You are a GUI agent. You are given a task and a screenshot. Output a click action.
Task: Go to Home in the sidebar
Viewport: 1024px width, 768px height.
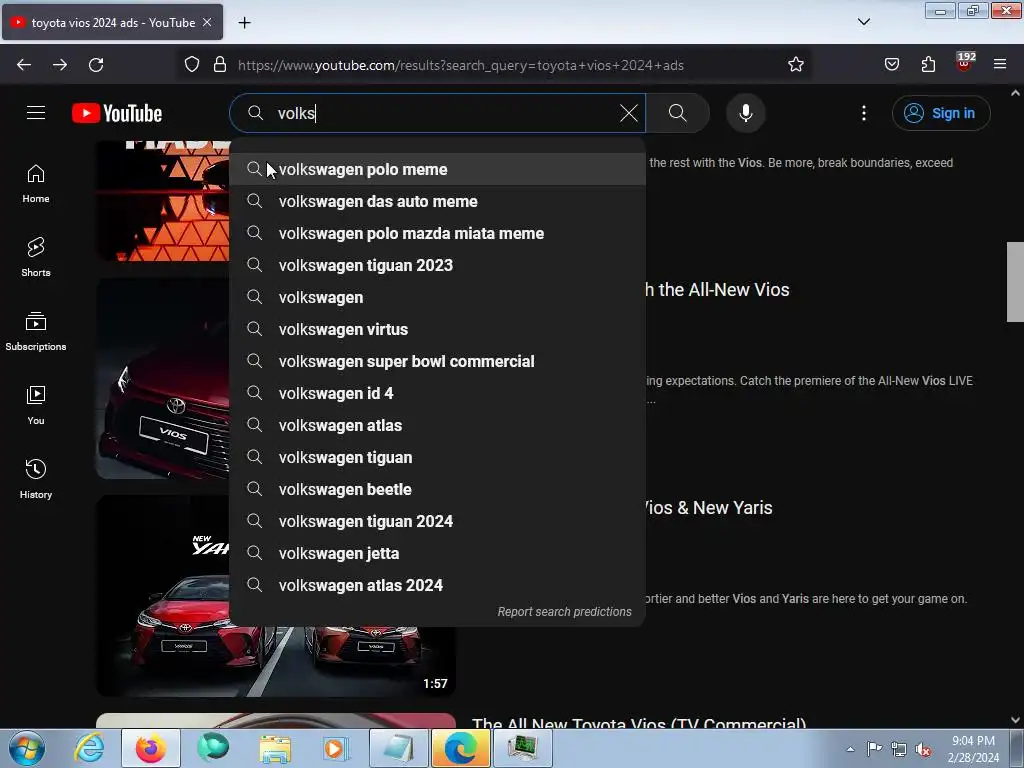pyautogui.click(x=36, y=184)
